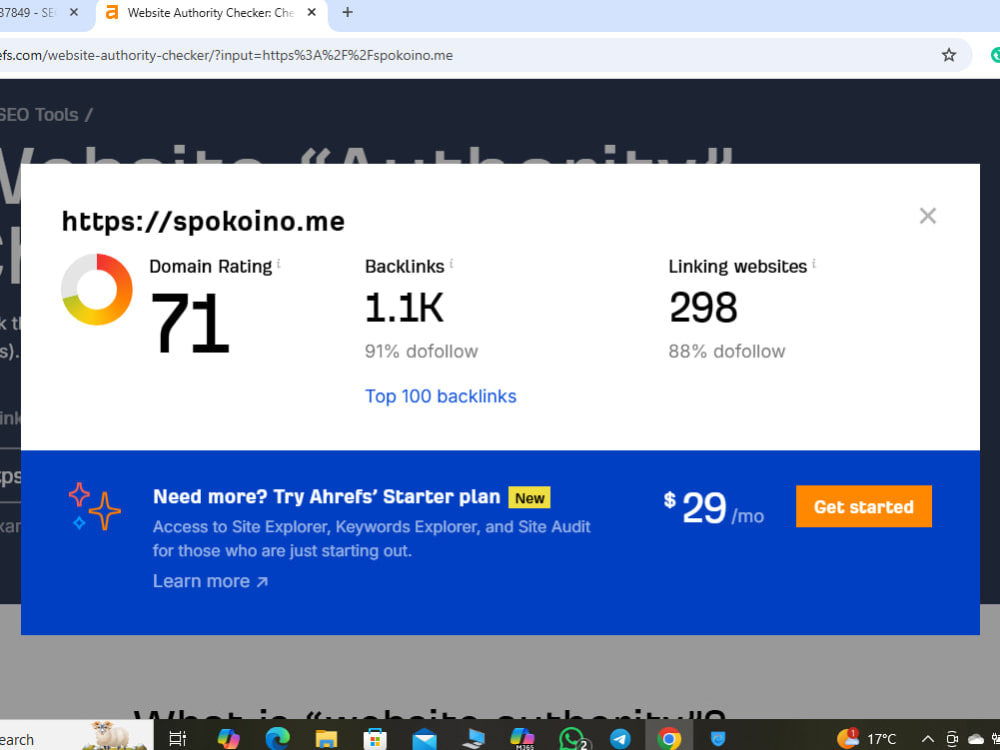The width and height of the screenshot is (1000, 750).
Task: Open WhatsApp from the taskbar
Action: coord(573,739)
